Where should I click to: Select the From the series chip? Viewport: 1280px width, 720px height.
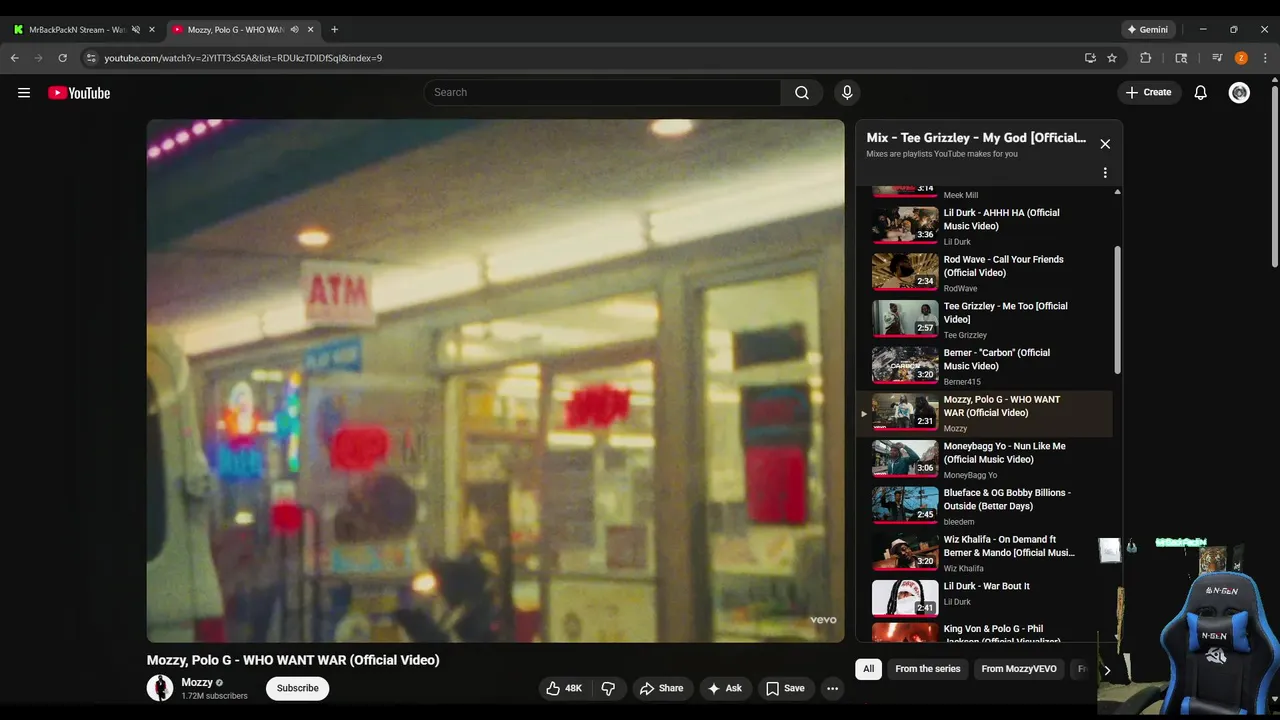tap(927, 669)
